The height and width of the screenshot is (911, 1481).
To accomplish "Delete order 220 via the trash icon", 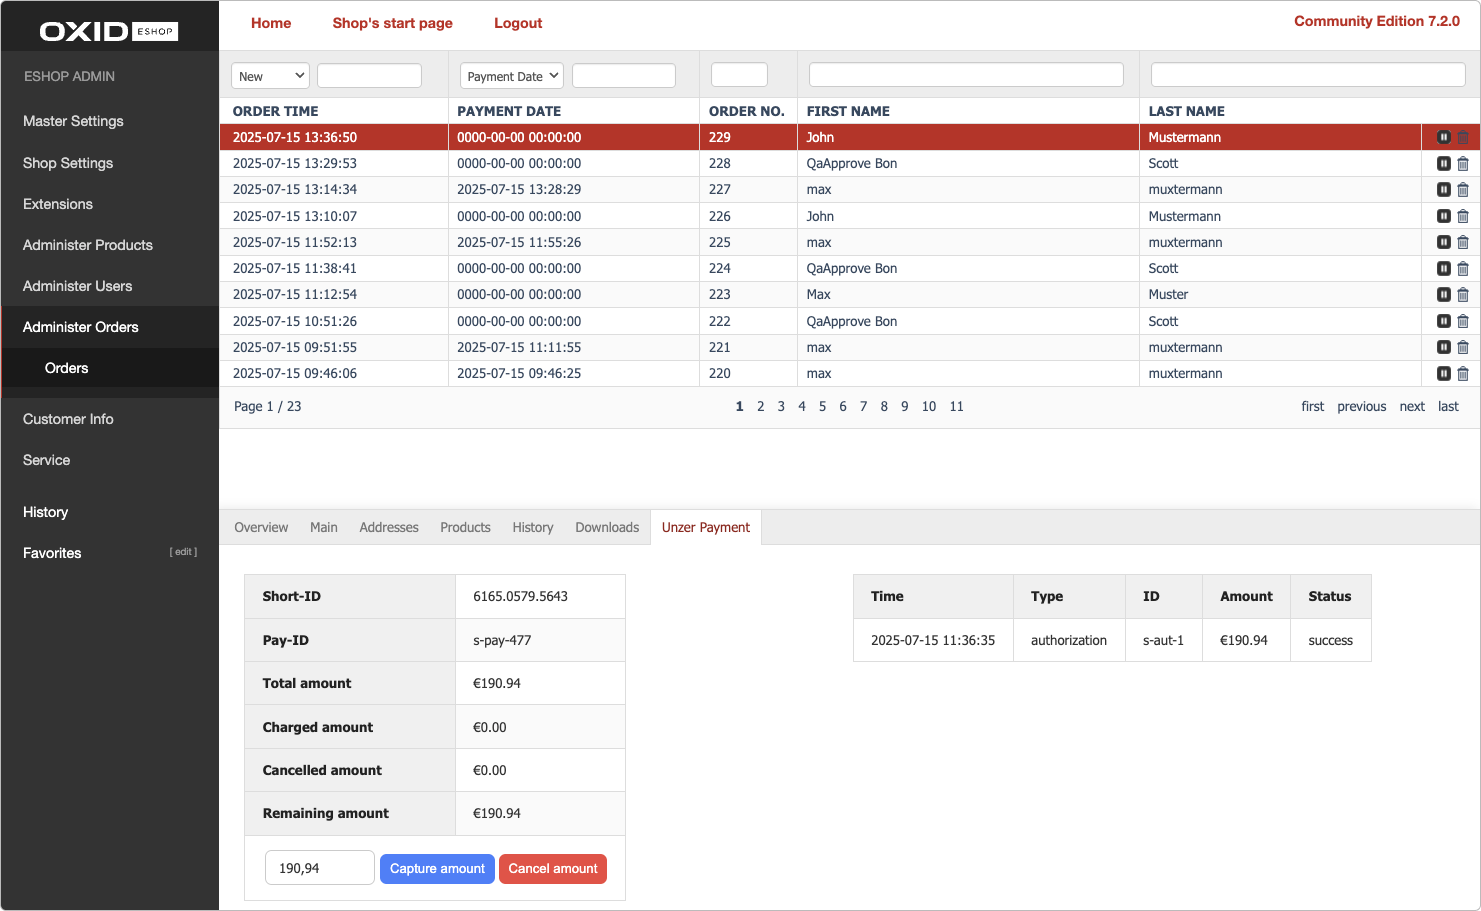I will tap(1463, 373).
